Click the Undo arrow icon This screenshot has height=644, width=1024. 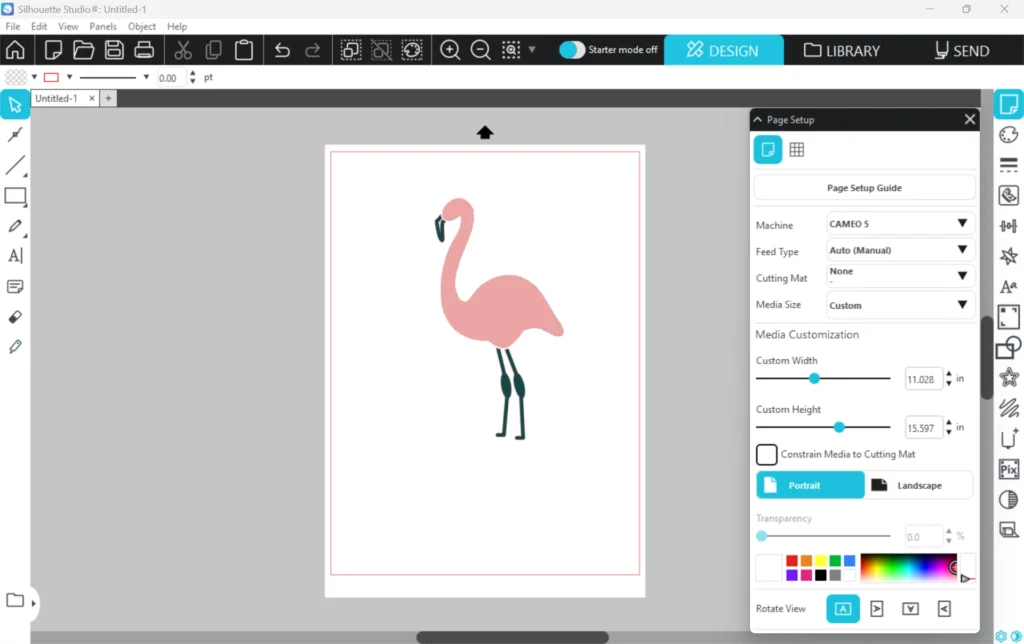pyautogui.click(x=282, y=50)
